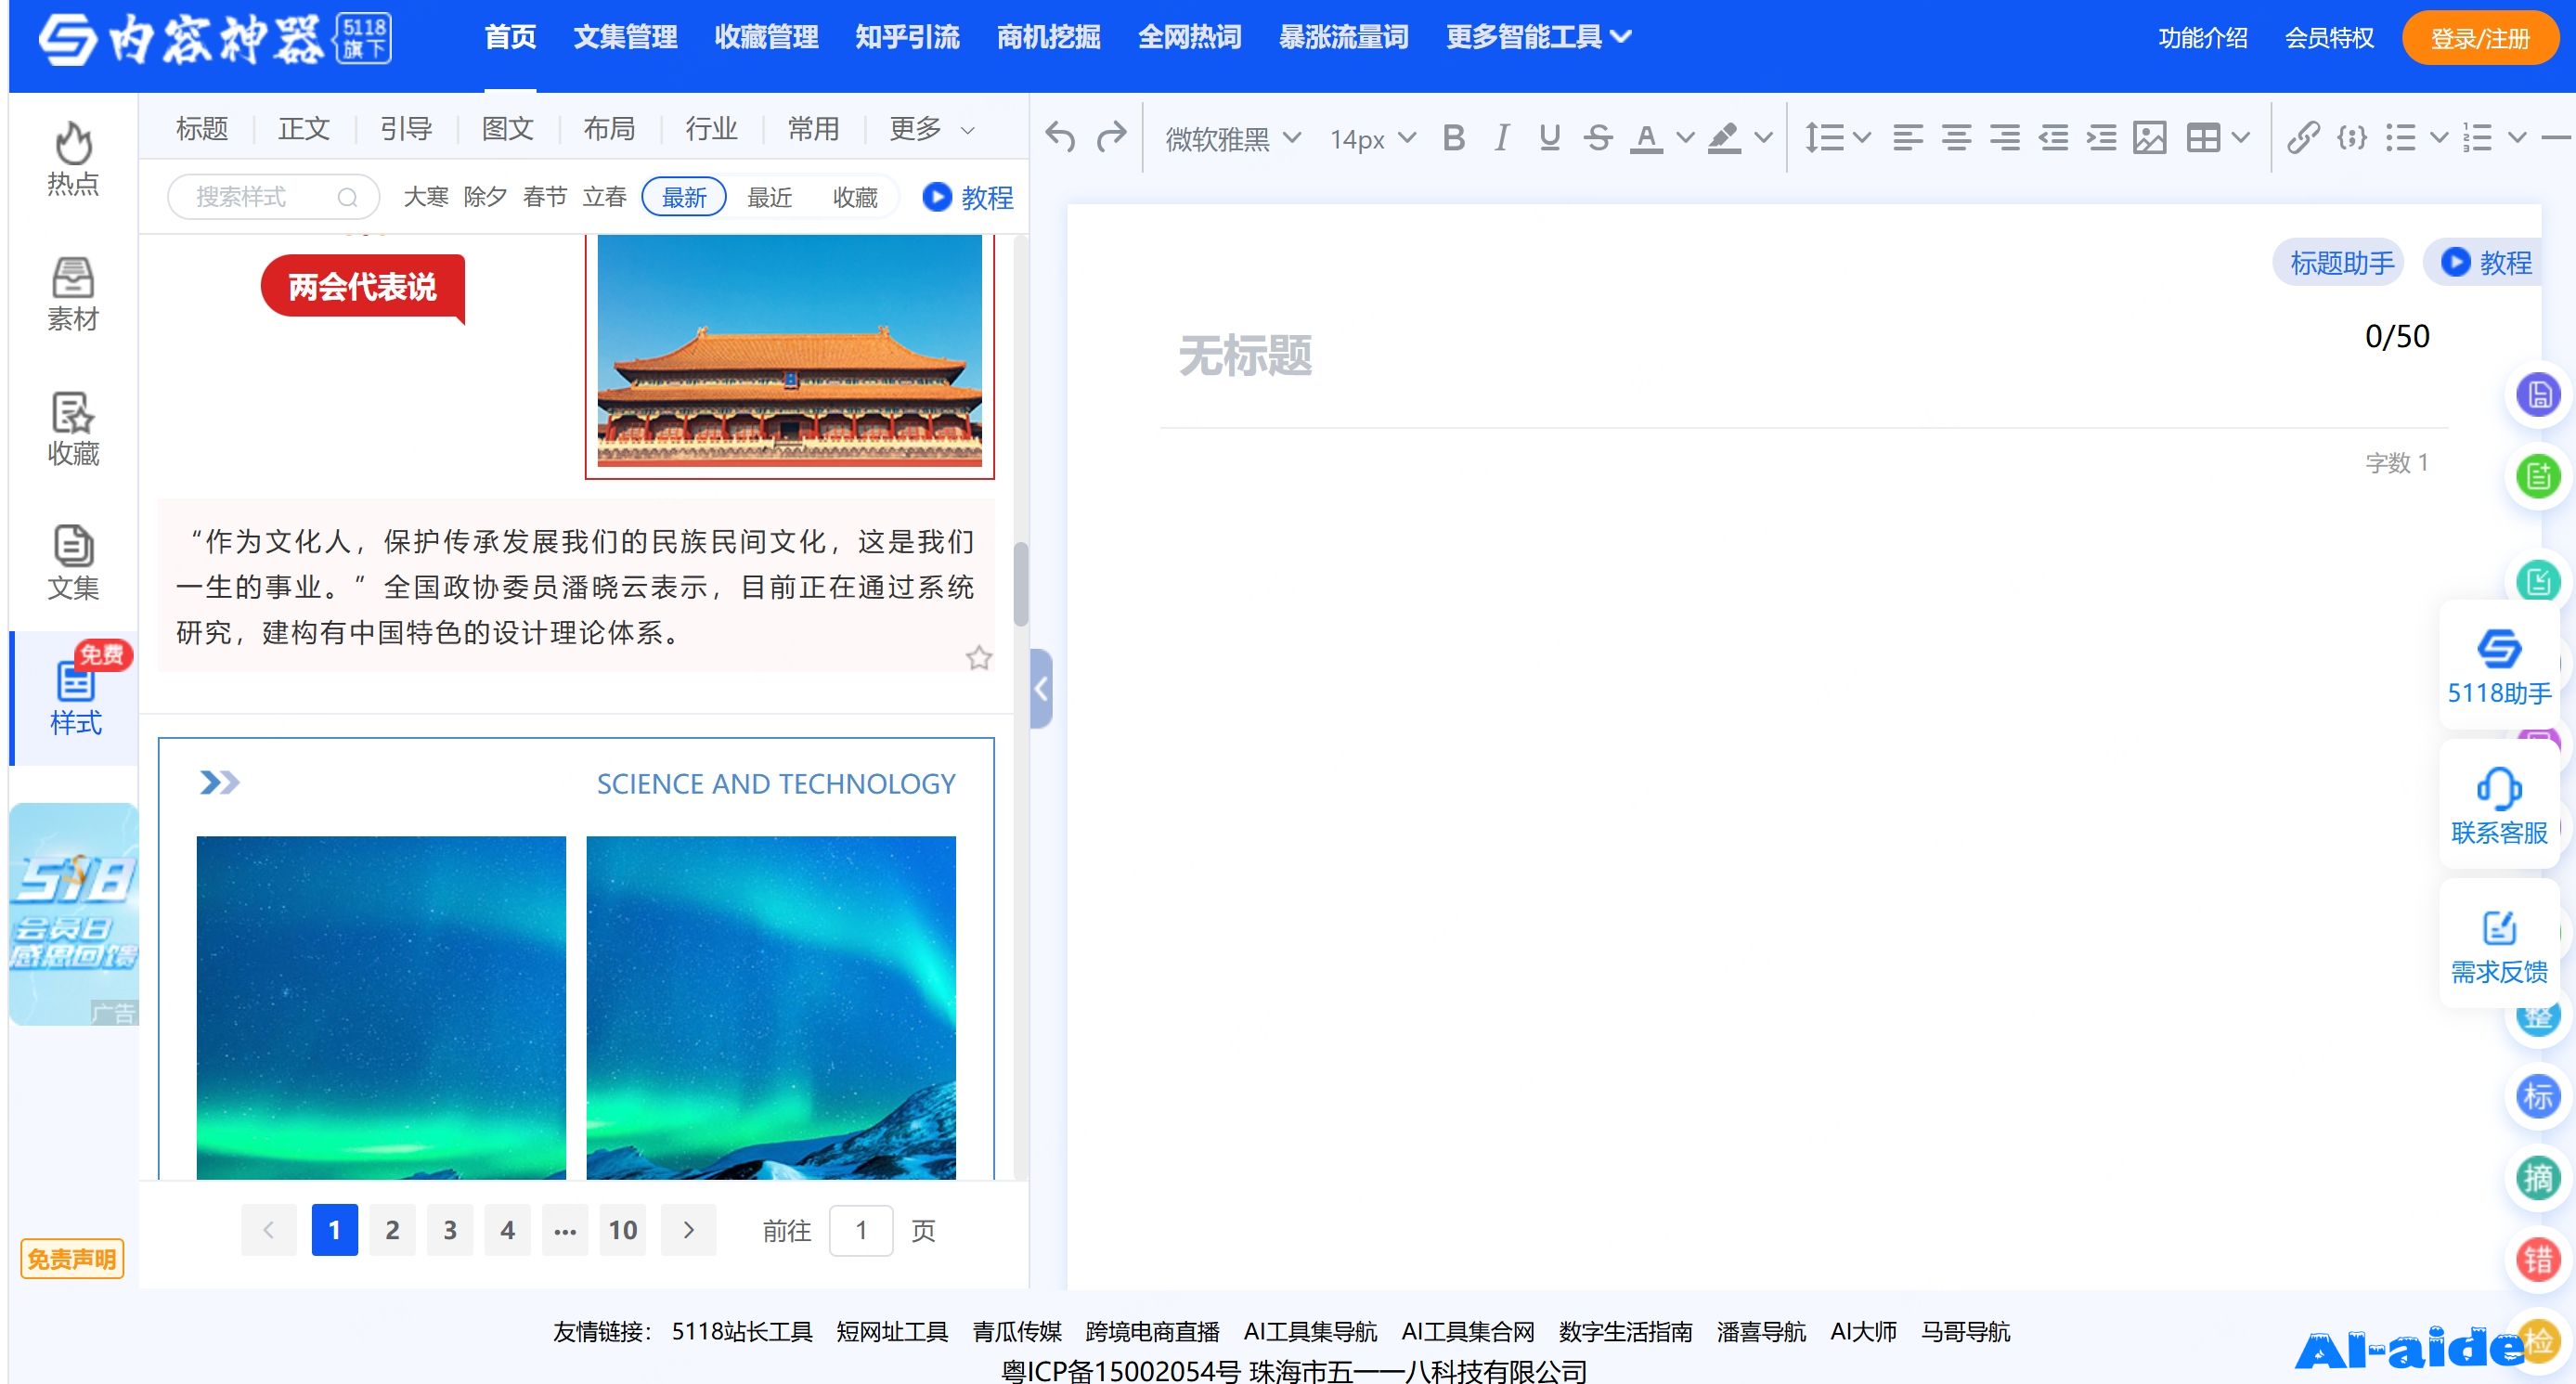Screen dimensions: 2576x1384
Task: Collapse the style panel with side arrow
Action: point(1041,688)
